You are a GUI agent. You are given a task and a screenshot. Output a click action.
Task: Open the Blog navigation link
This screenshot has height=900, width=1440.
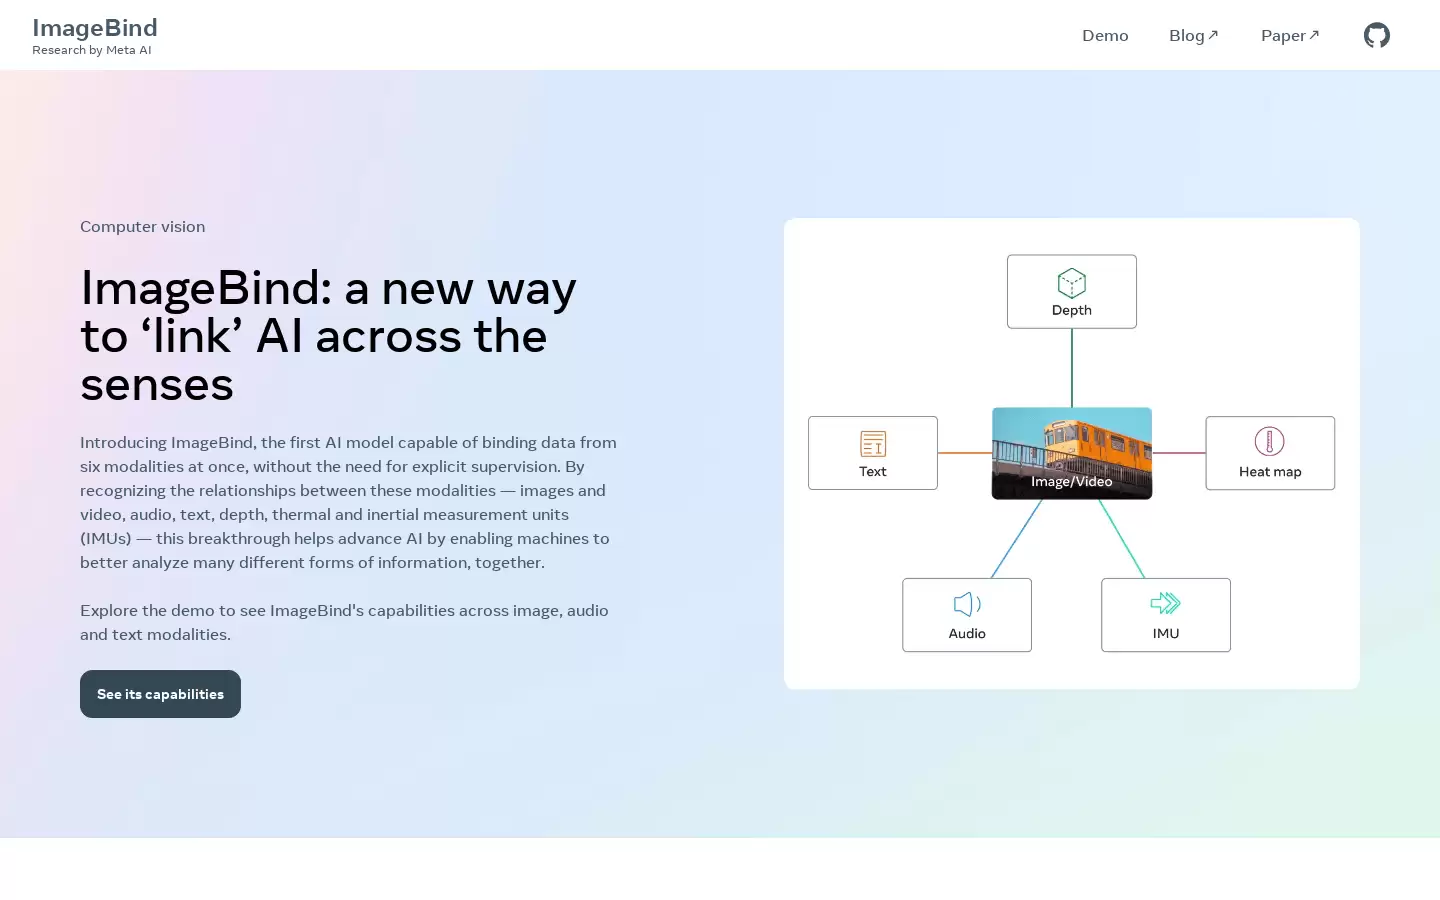point(1187,35)
